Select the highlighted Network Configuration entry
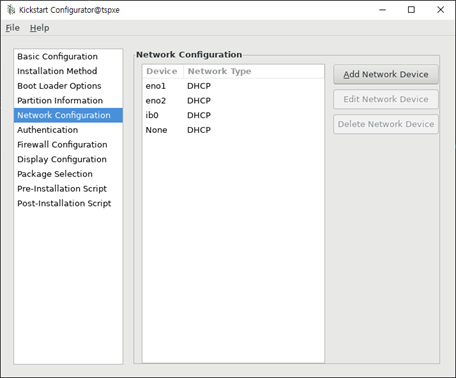 pos(68,115)
